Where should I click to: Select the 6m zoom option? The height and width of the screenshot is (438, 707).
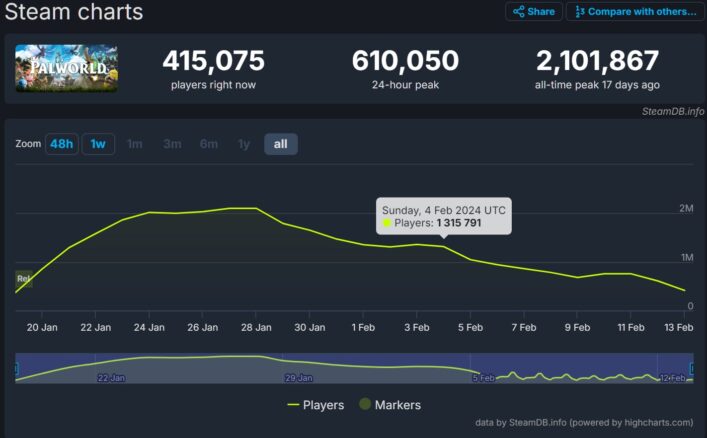(x=209, y=144)
